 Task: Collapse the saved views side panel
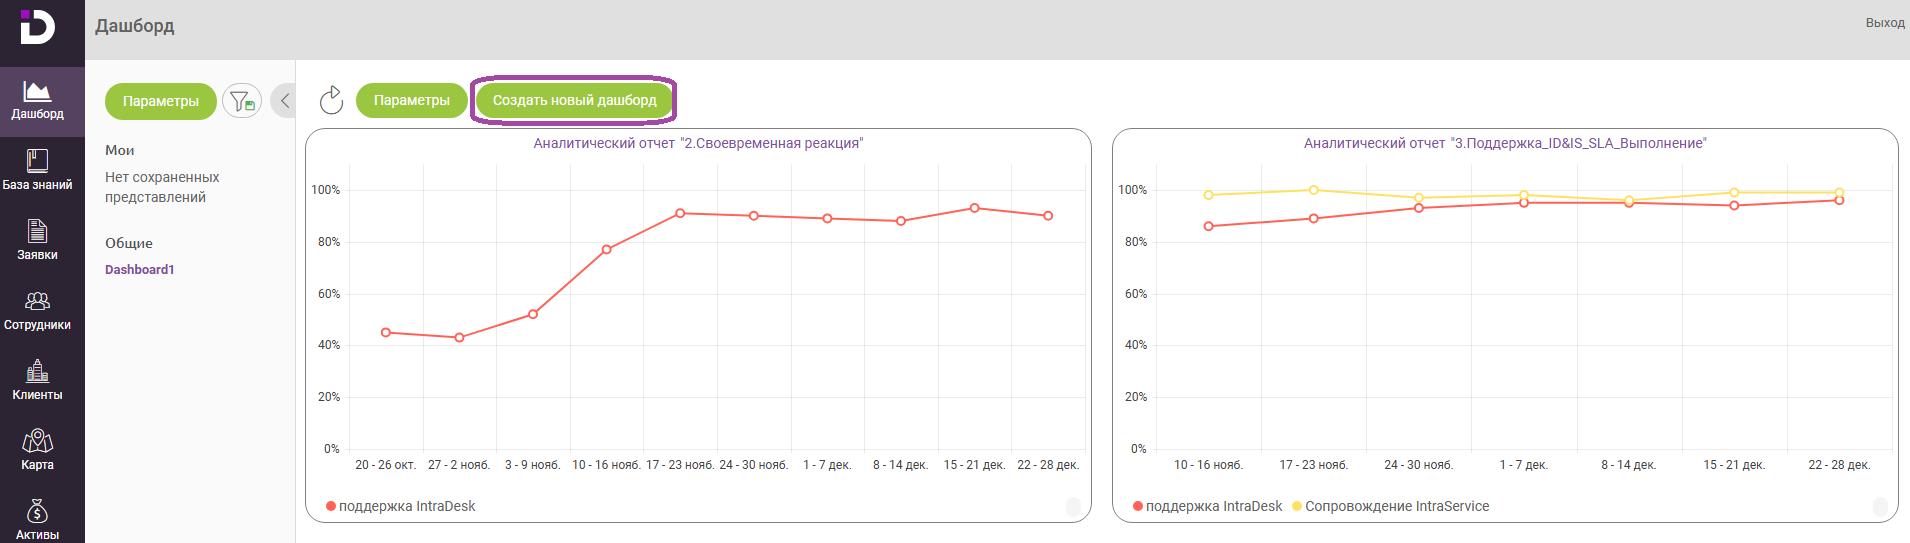click(x=284, y=101)
